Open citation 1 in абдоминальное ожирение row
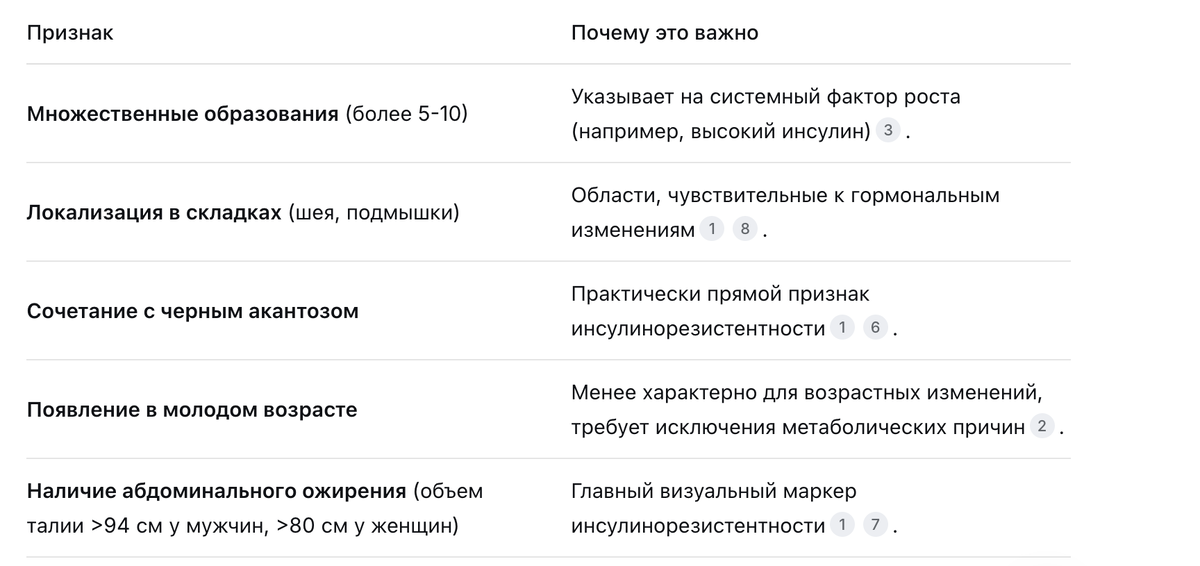1200x566 pixels. 842,525
